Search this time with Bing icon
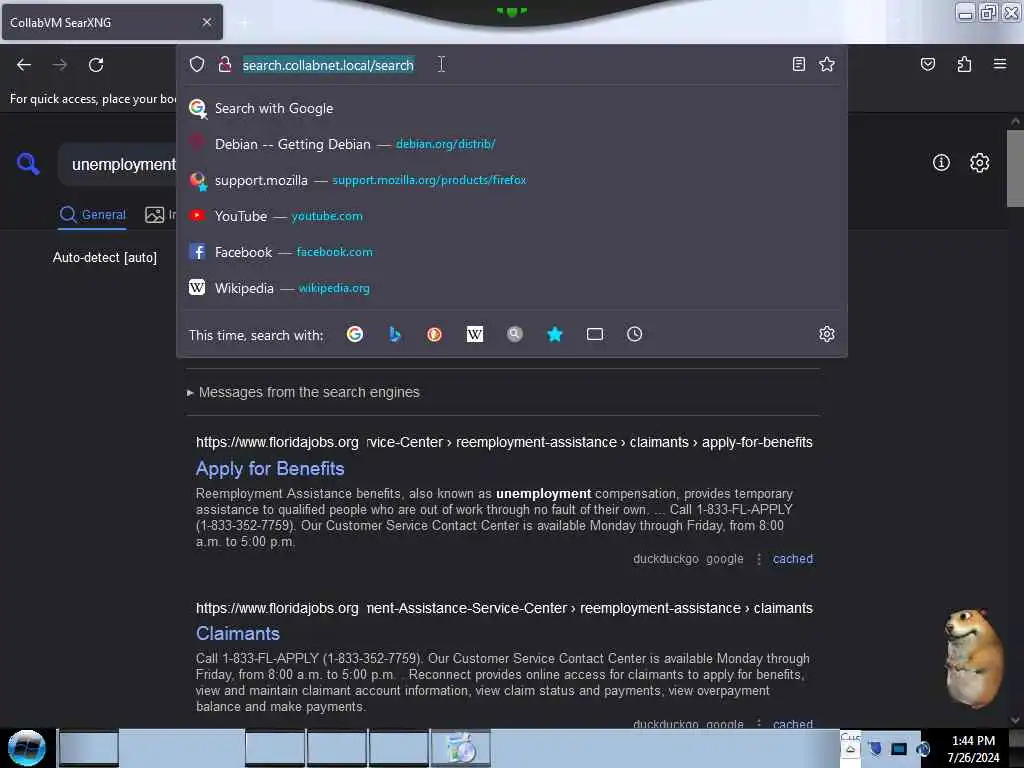Viewport: 1024px width, 768px height. pos(394,334)
